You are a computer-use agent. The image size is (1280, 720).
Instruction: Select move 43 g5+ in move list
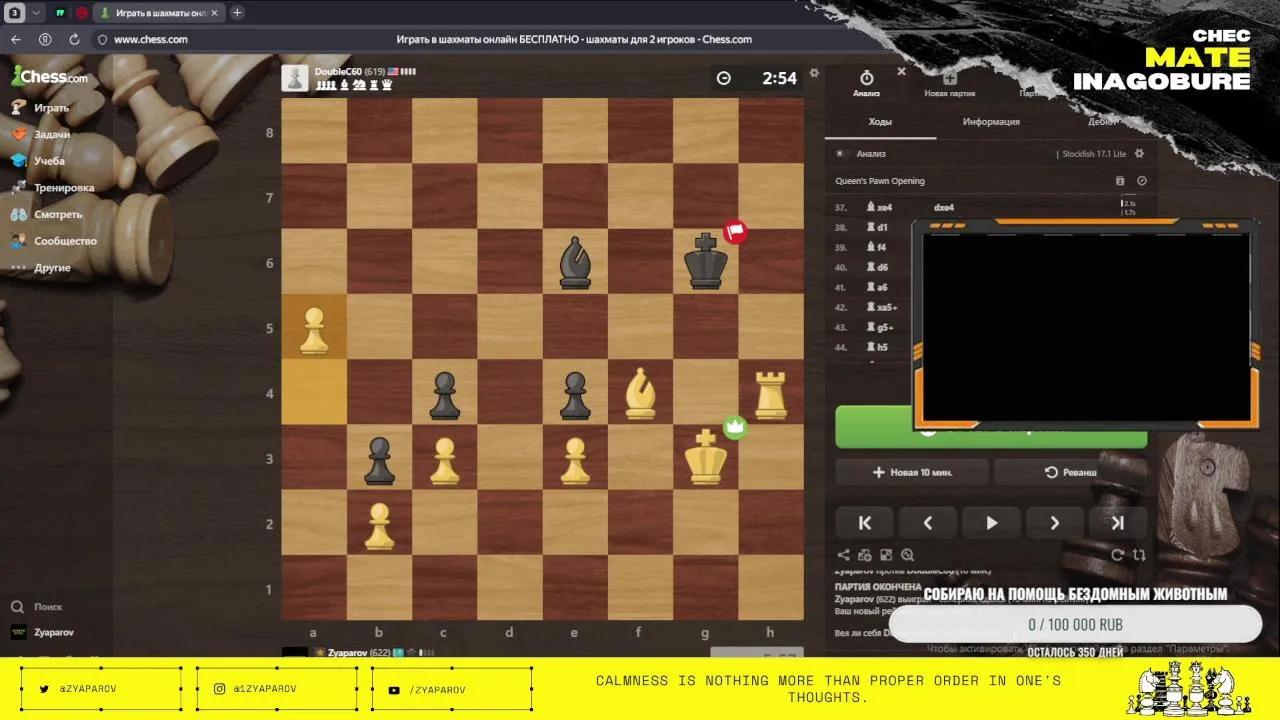pyautogui.click(x=879, y=327)
